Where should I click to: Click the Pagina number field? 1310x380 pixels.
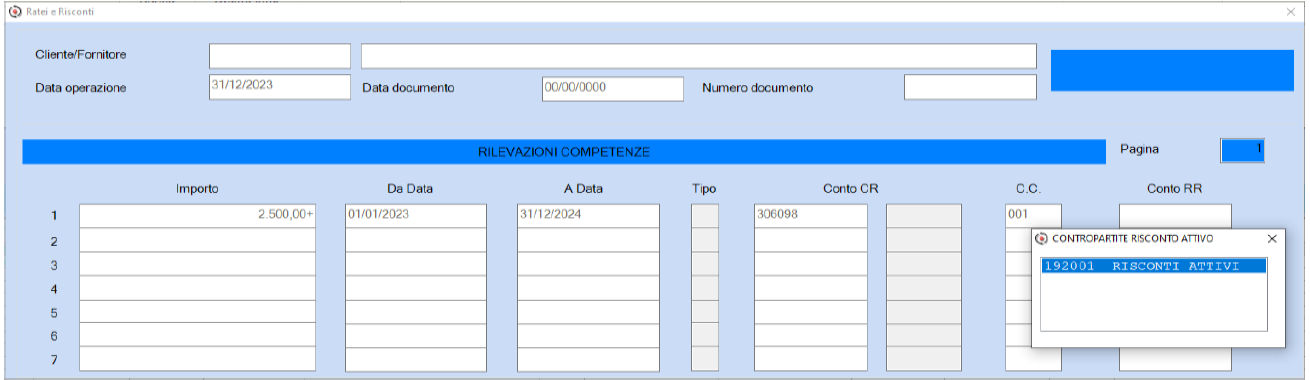(1242, 150)
